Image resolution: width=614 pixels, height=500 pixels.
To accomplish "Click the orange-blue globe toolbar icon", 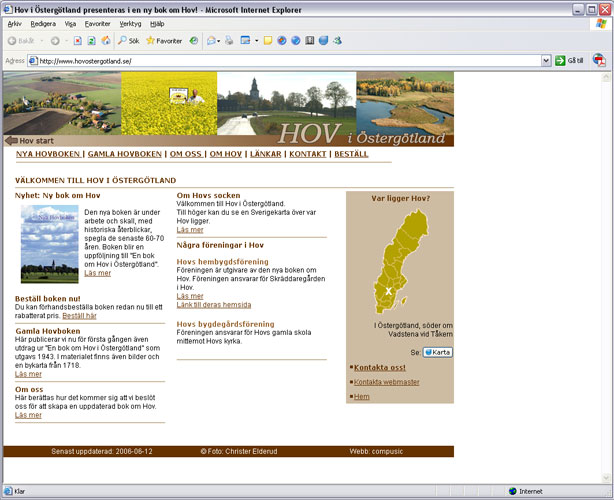I will [x=282, y=41].
